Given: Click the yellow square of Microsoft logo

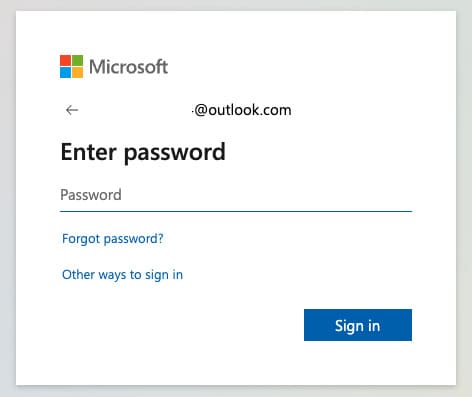Looking at the screenshot, I should (x=77, y=72).
